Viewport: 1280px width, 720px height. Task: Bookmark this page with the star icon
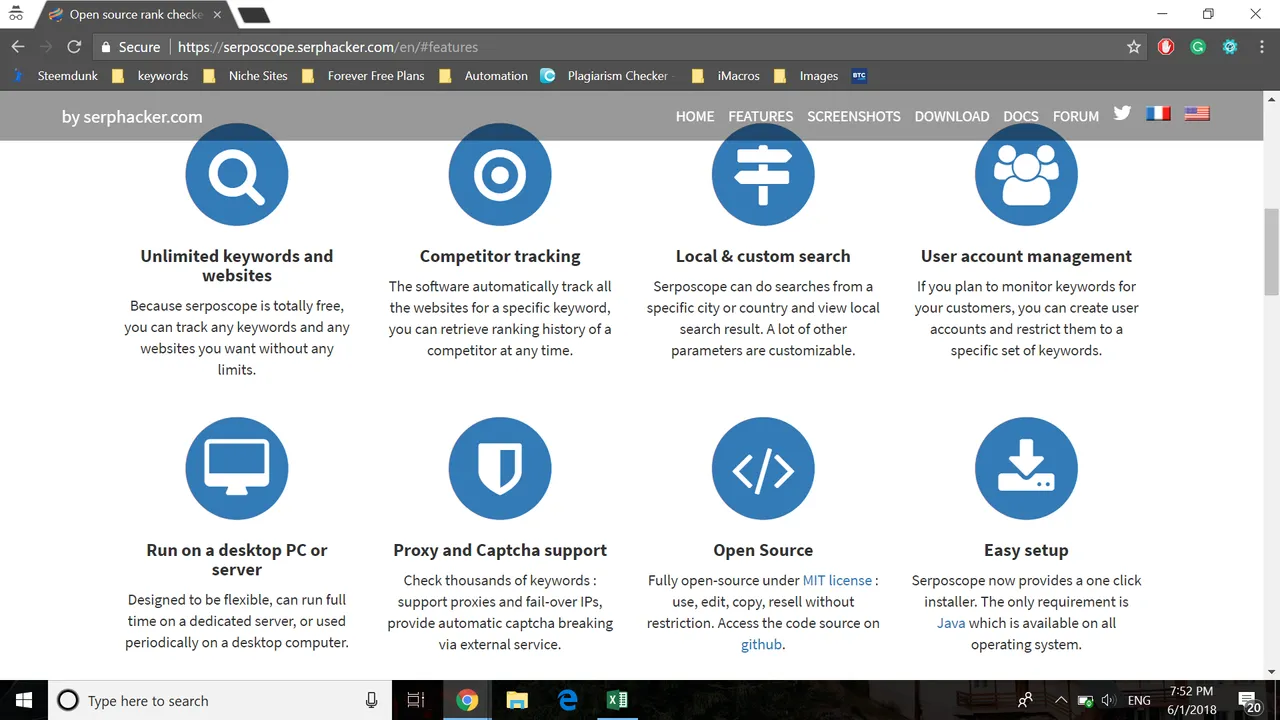[1133, 47]
